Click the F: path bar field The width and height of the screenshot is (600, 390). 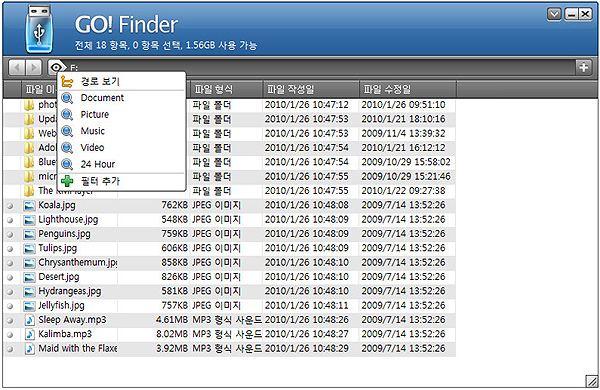coord(321,68)
